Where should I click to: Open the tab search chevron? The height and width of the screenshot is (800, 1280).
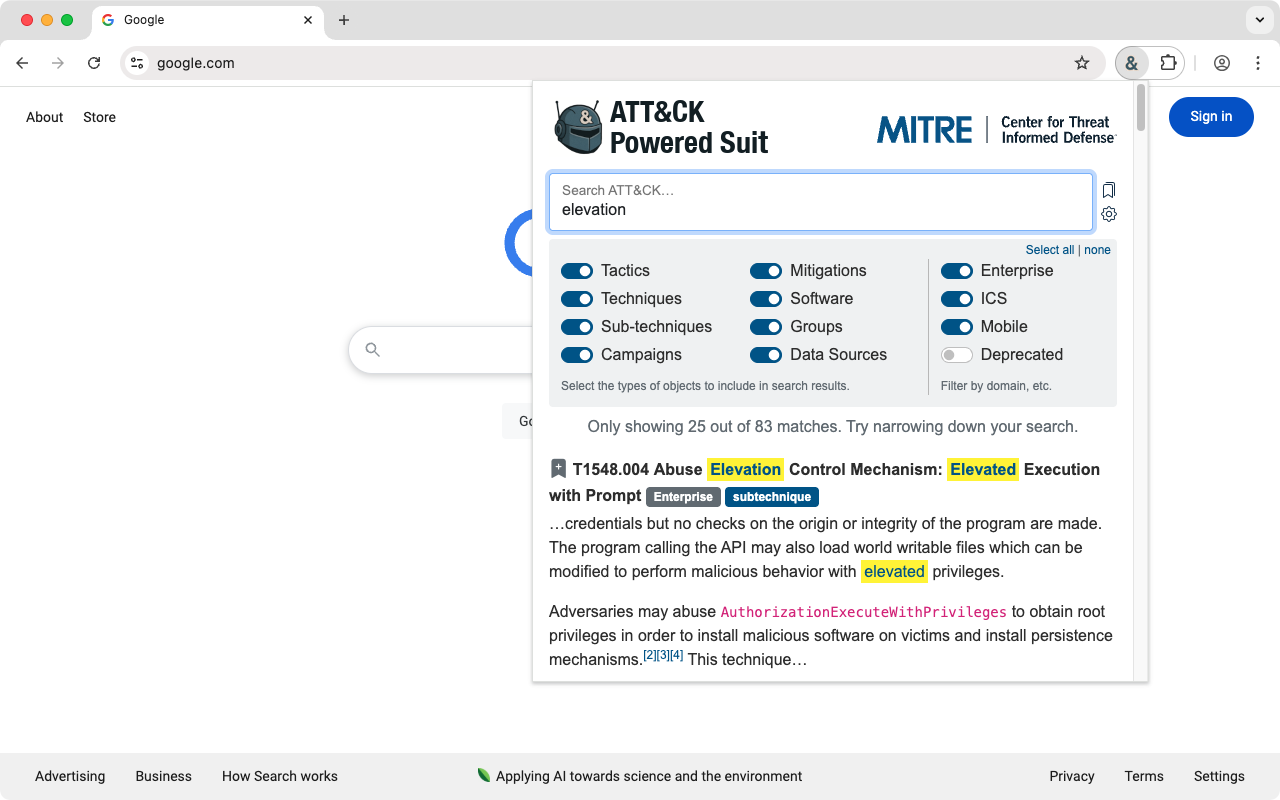1258,20
